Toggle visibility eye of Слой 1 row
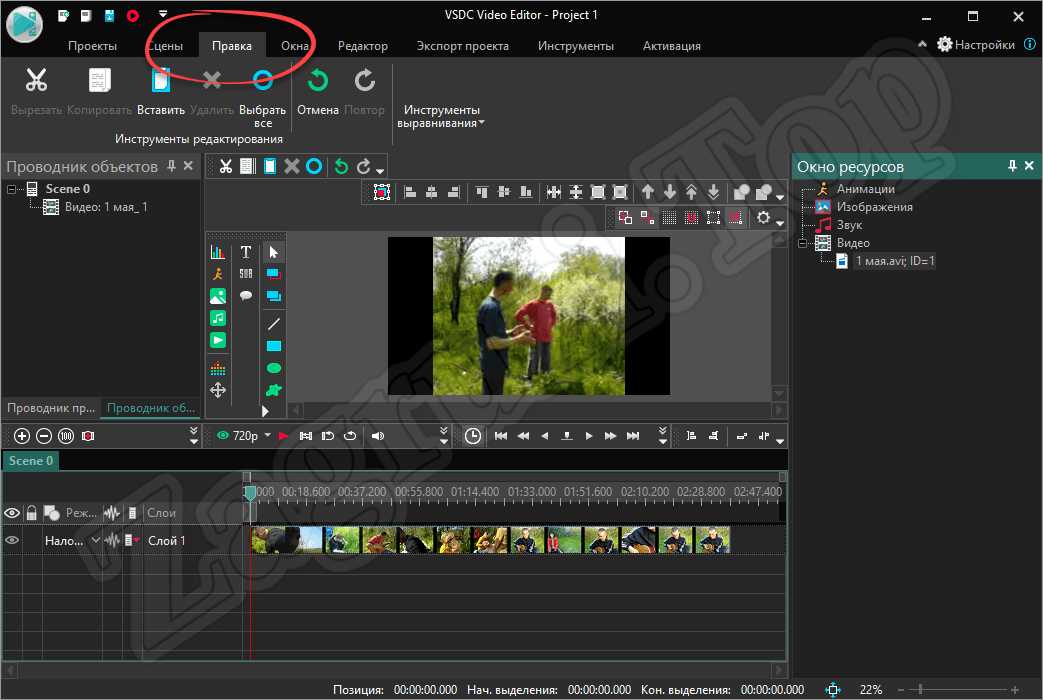The height and width of the screenshot is (700, 1043). click(12, 540)
